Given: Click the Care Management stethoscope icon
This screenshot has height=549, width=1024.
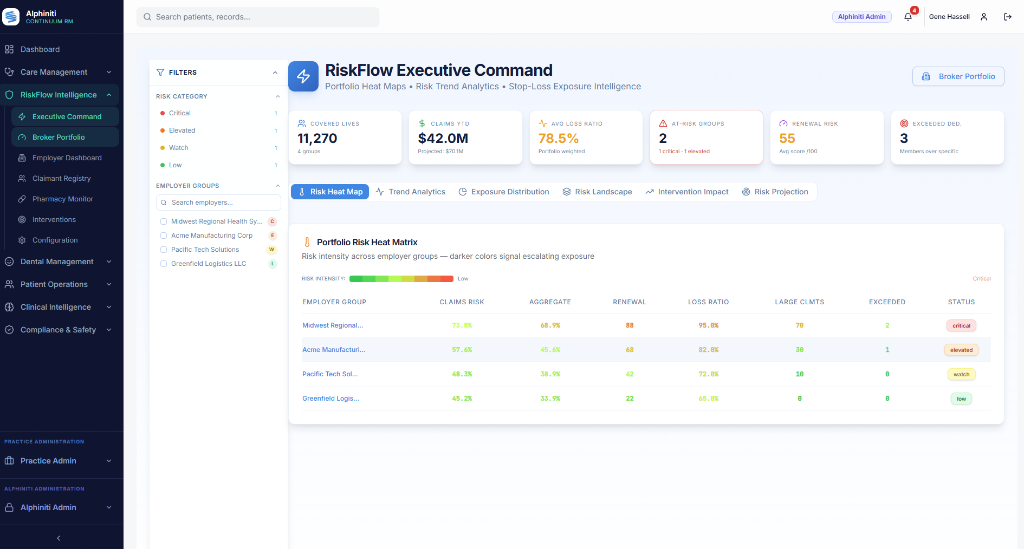Looking at the screenshot, I should point(9,72).
